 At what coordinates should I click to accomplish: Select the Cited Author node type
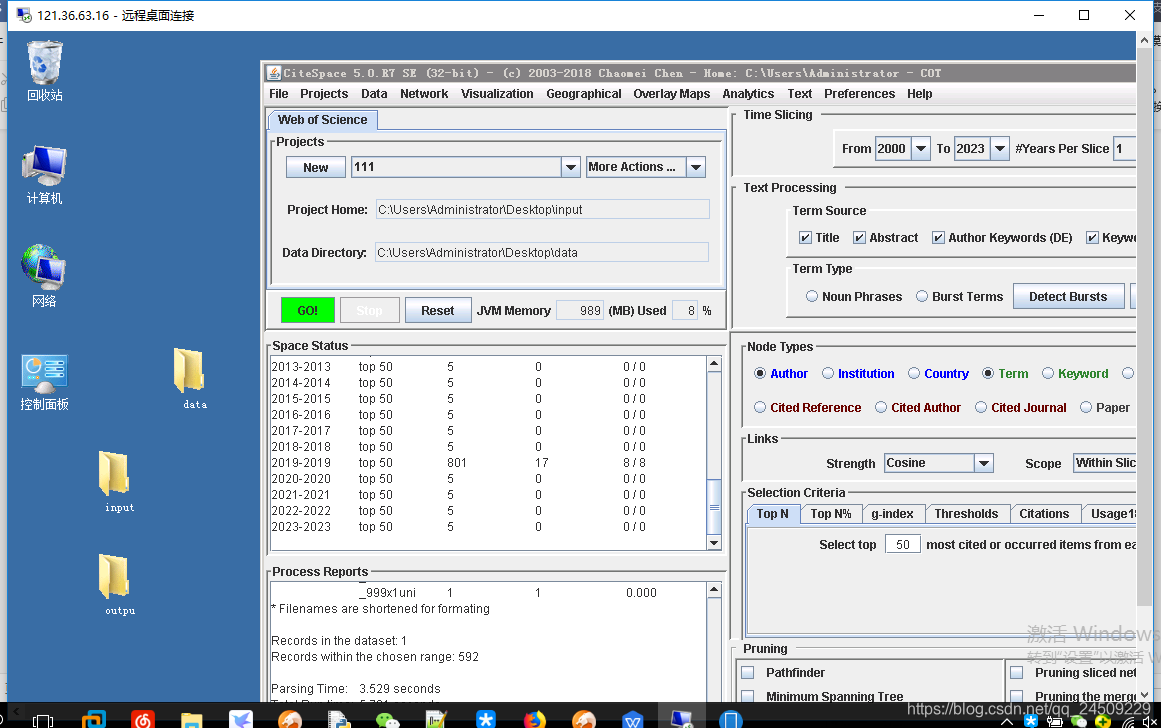pos(880,407)
